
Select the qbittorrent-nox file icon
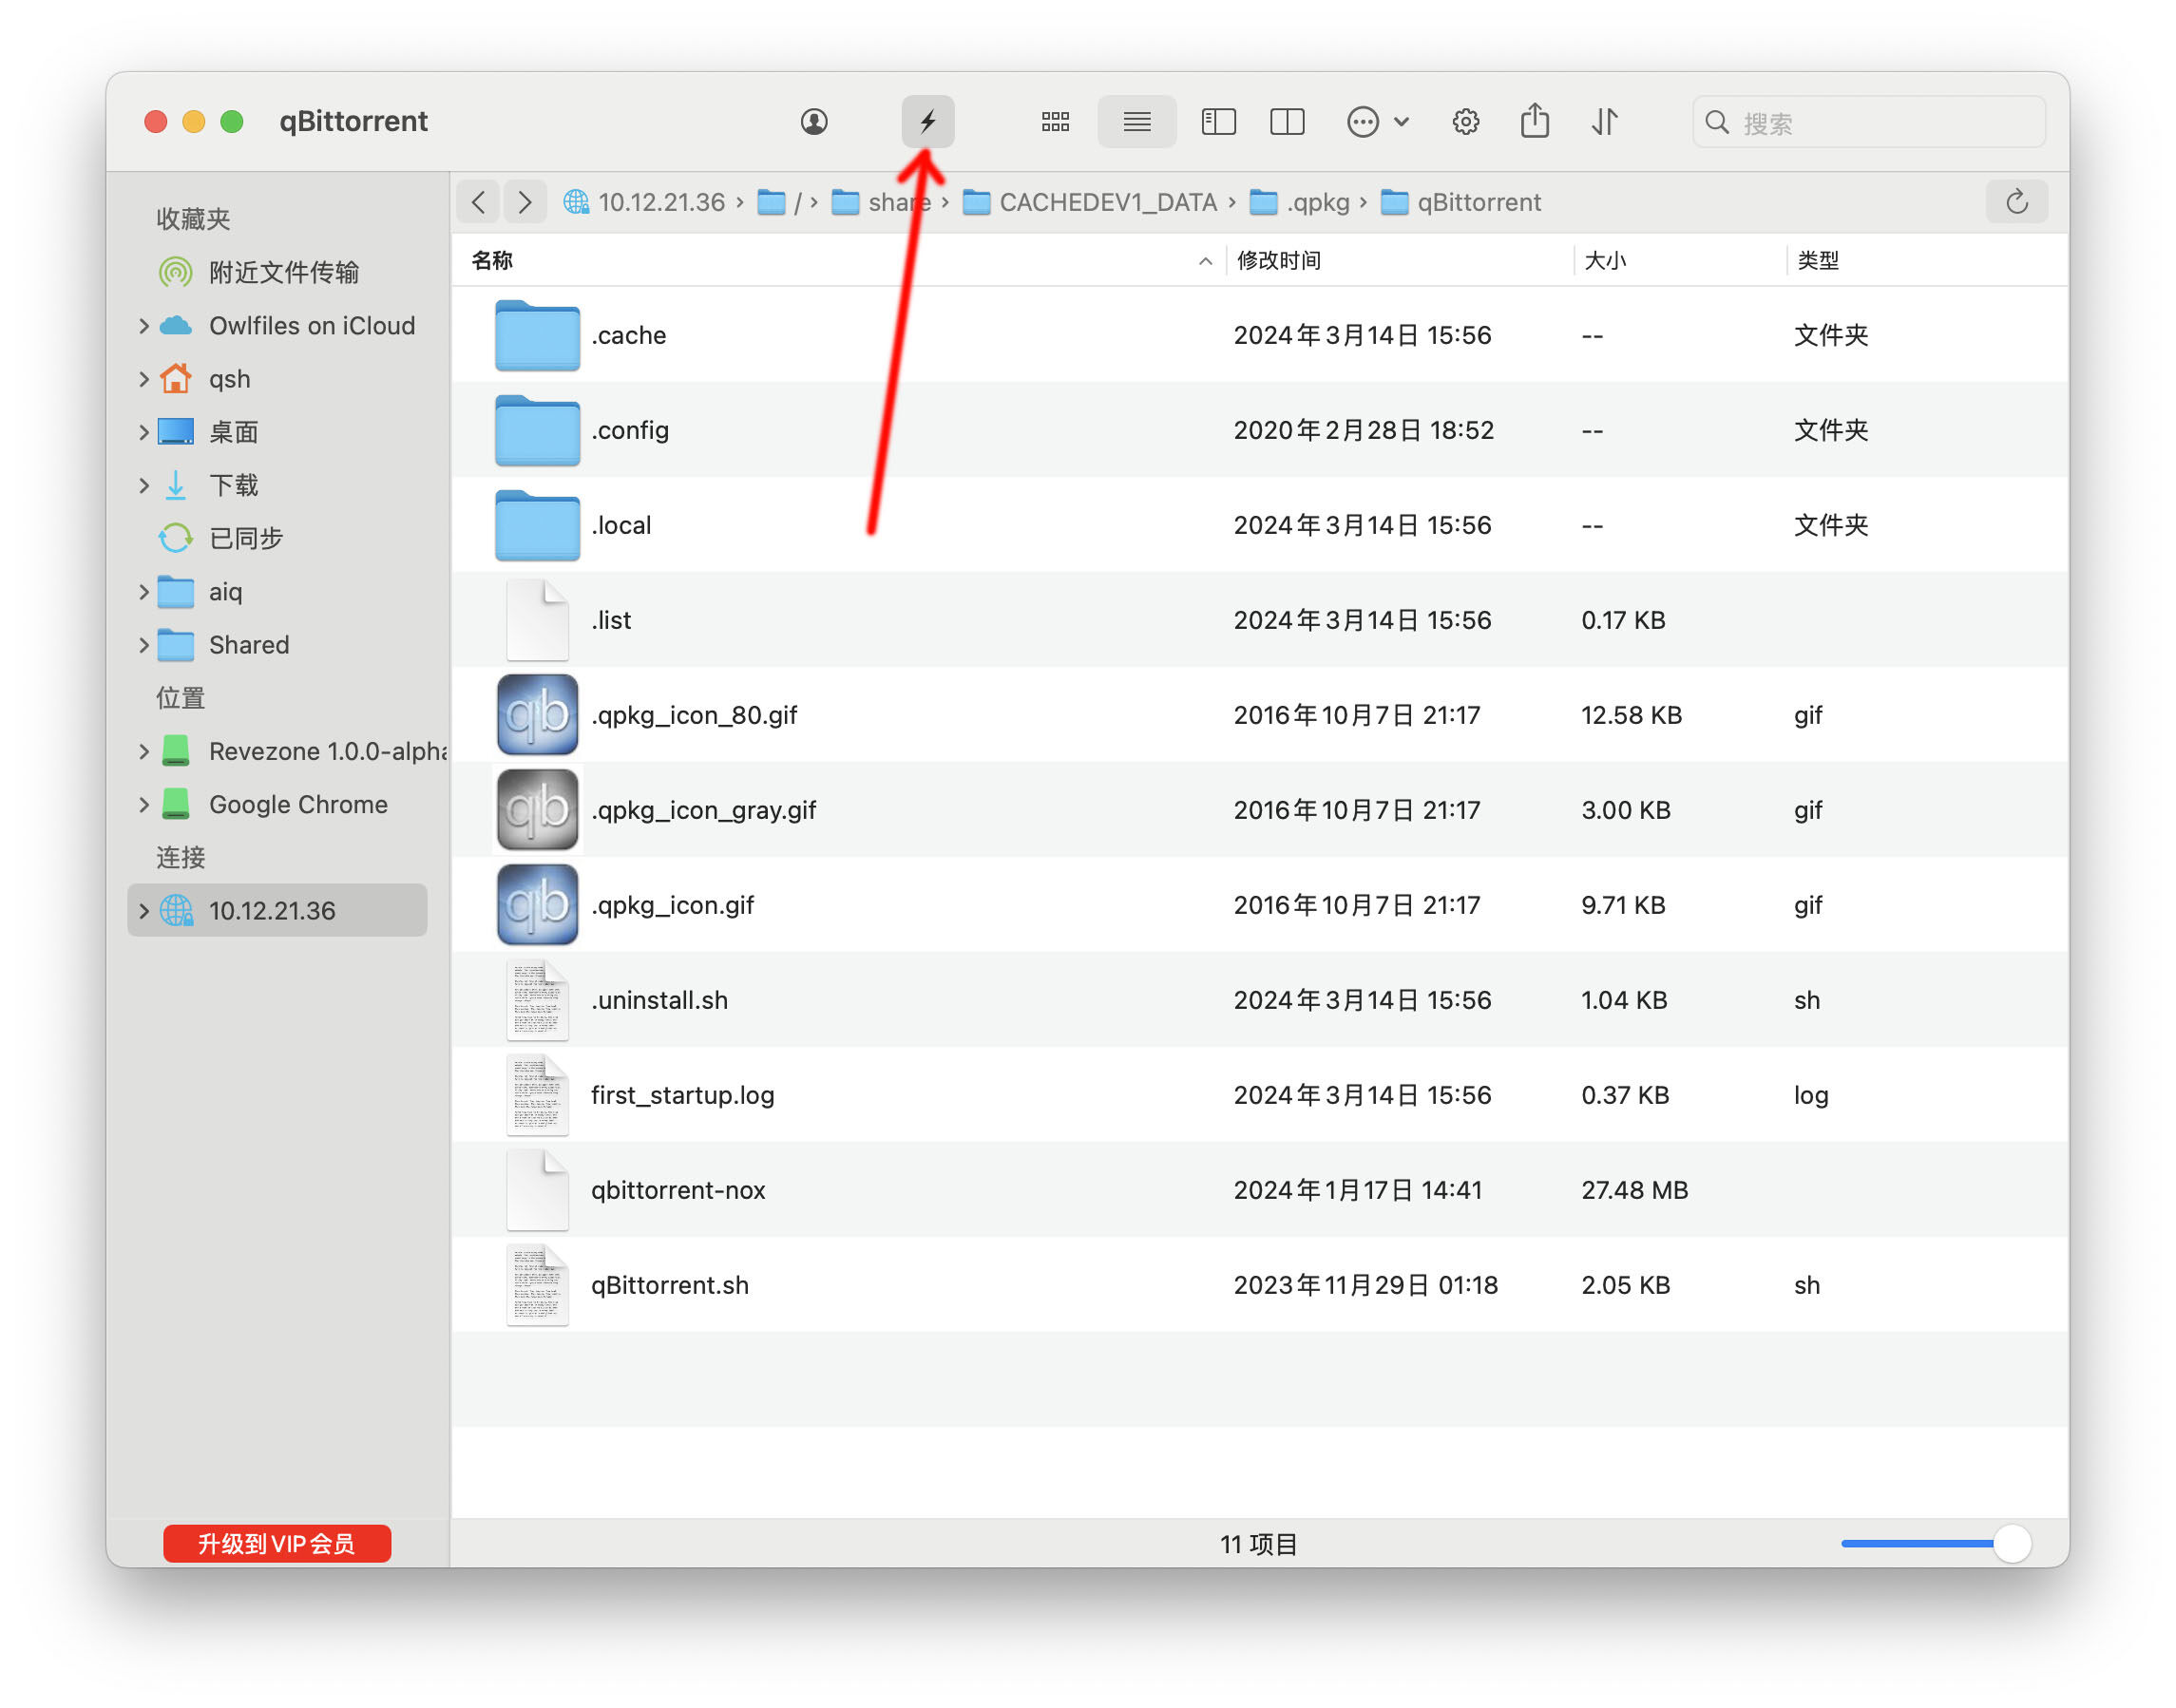[537, 1190]
